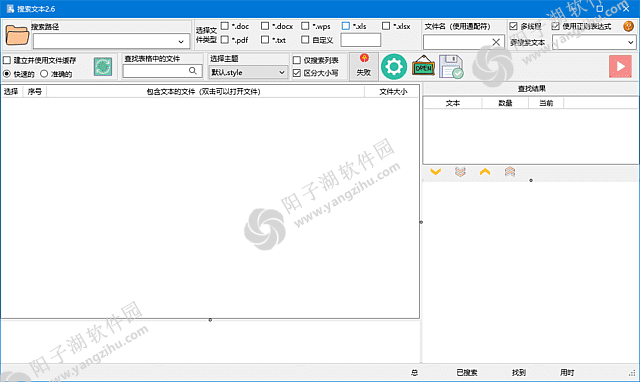Enable the *.doc file type checkbox
Viewport: 640px width, 382px height.
click(x=224, y=26)
